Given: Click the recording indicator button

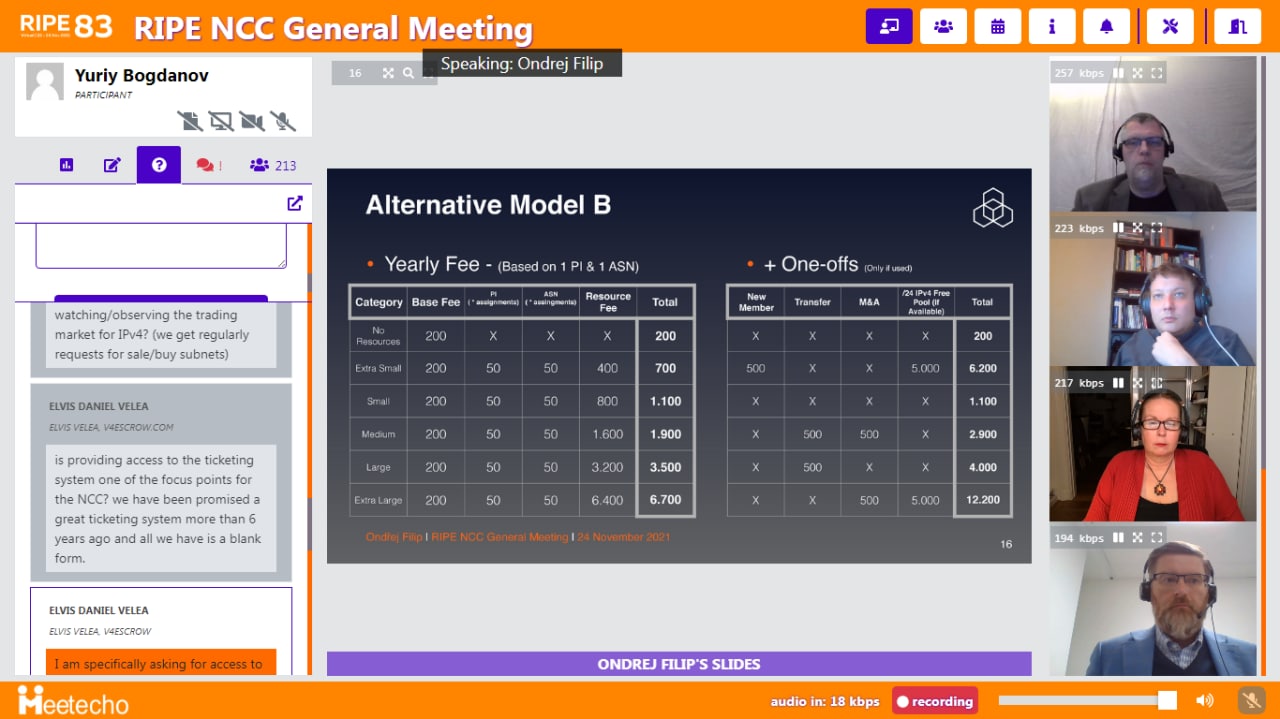Looking at the screenshot, I should [935, 701].
